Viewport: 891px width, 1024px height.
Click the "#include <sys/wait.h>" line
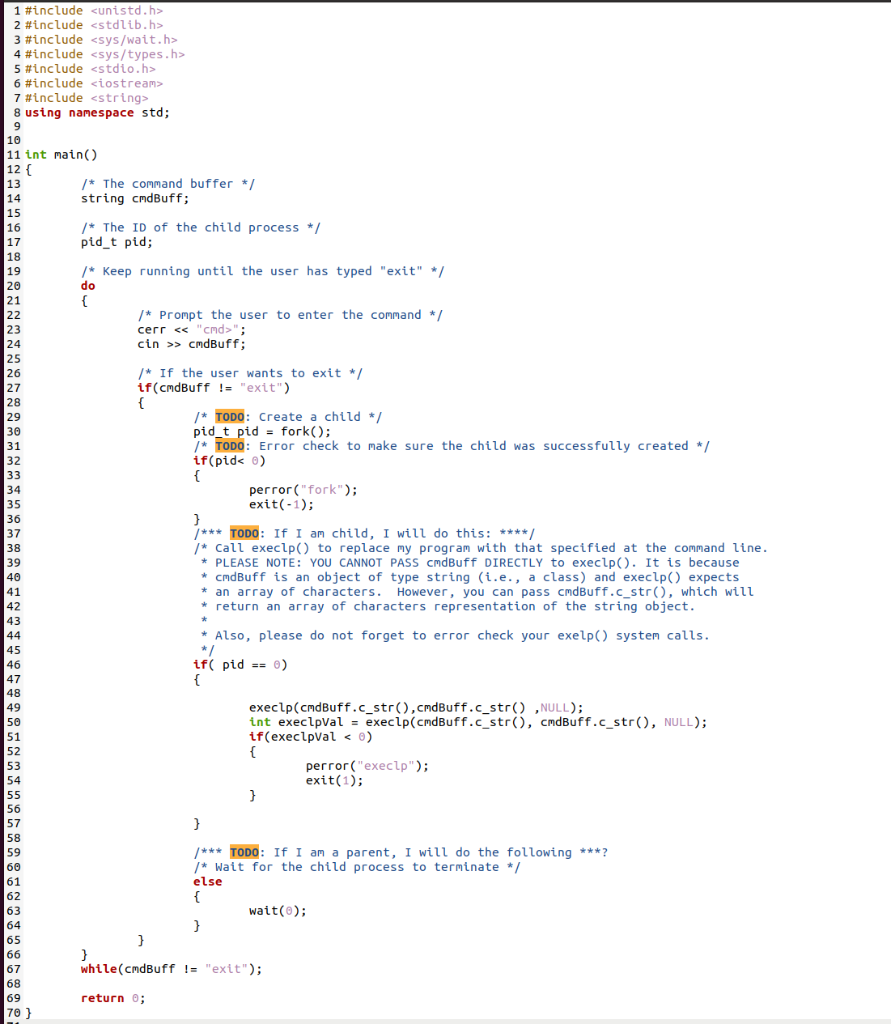click(x=101, y=40)
